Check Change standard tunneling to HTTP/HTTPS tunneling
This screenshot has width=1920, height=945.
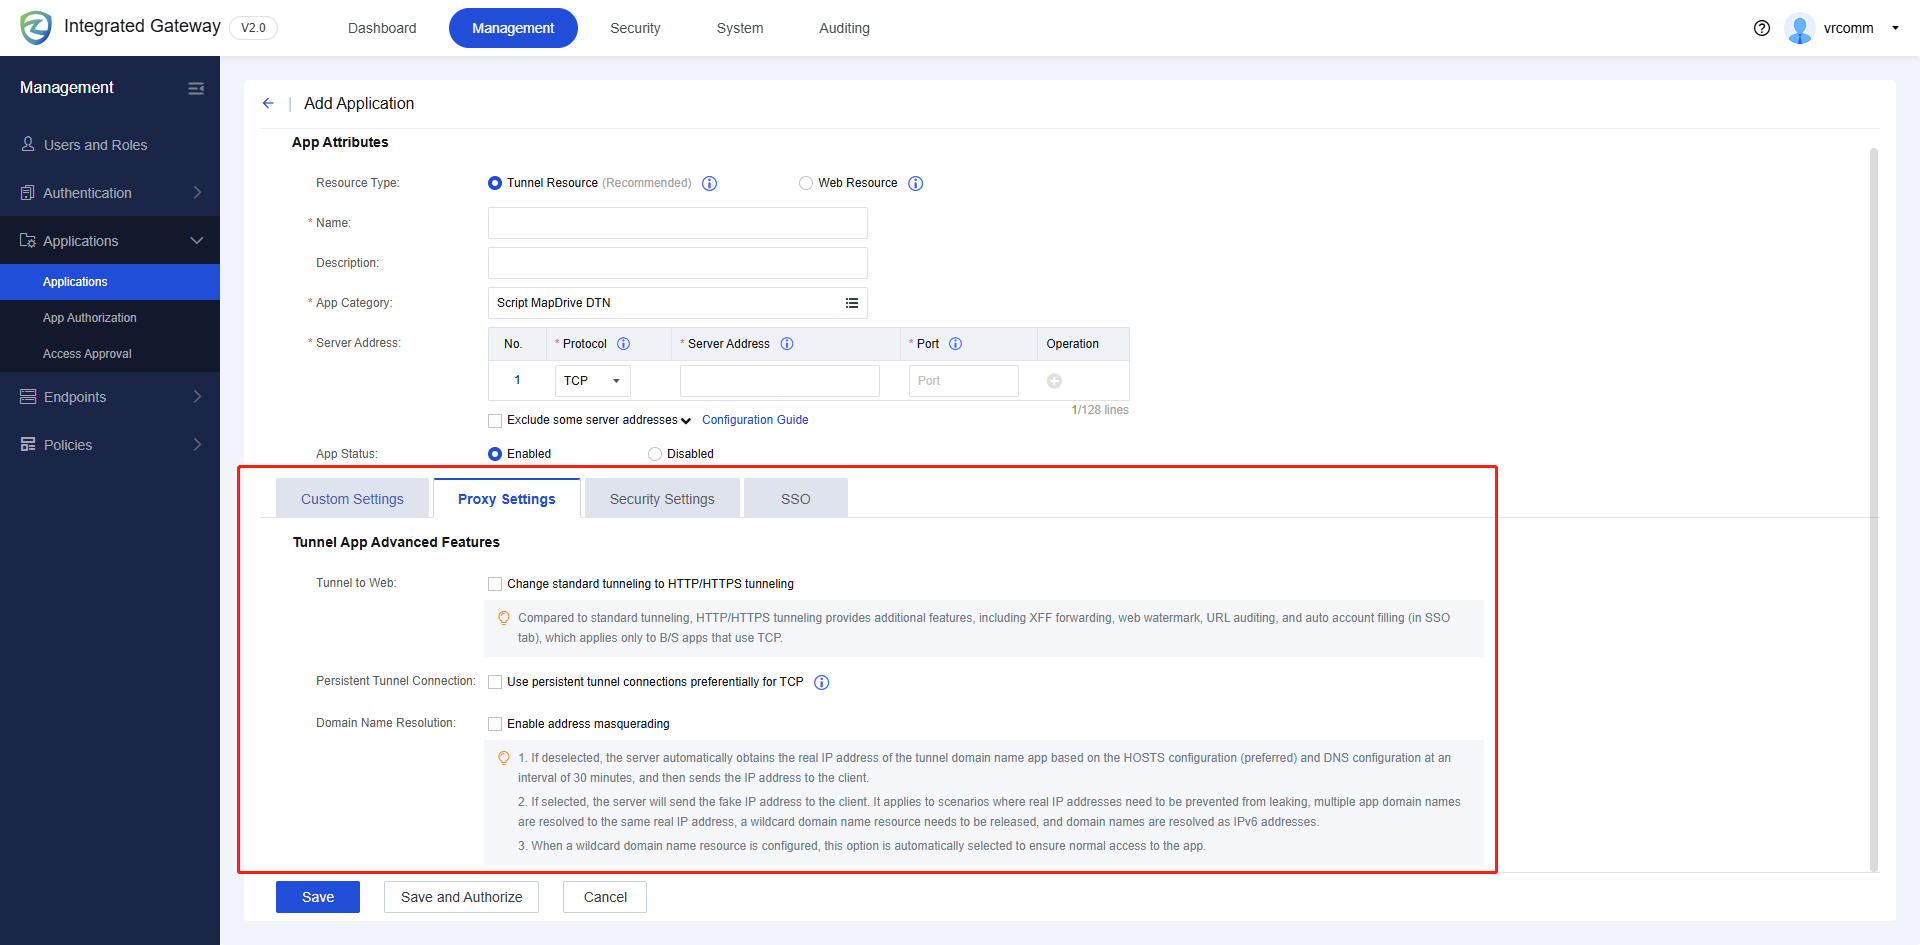tap(495, 583)
